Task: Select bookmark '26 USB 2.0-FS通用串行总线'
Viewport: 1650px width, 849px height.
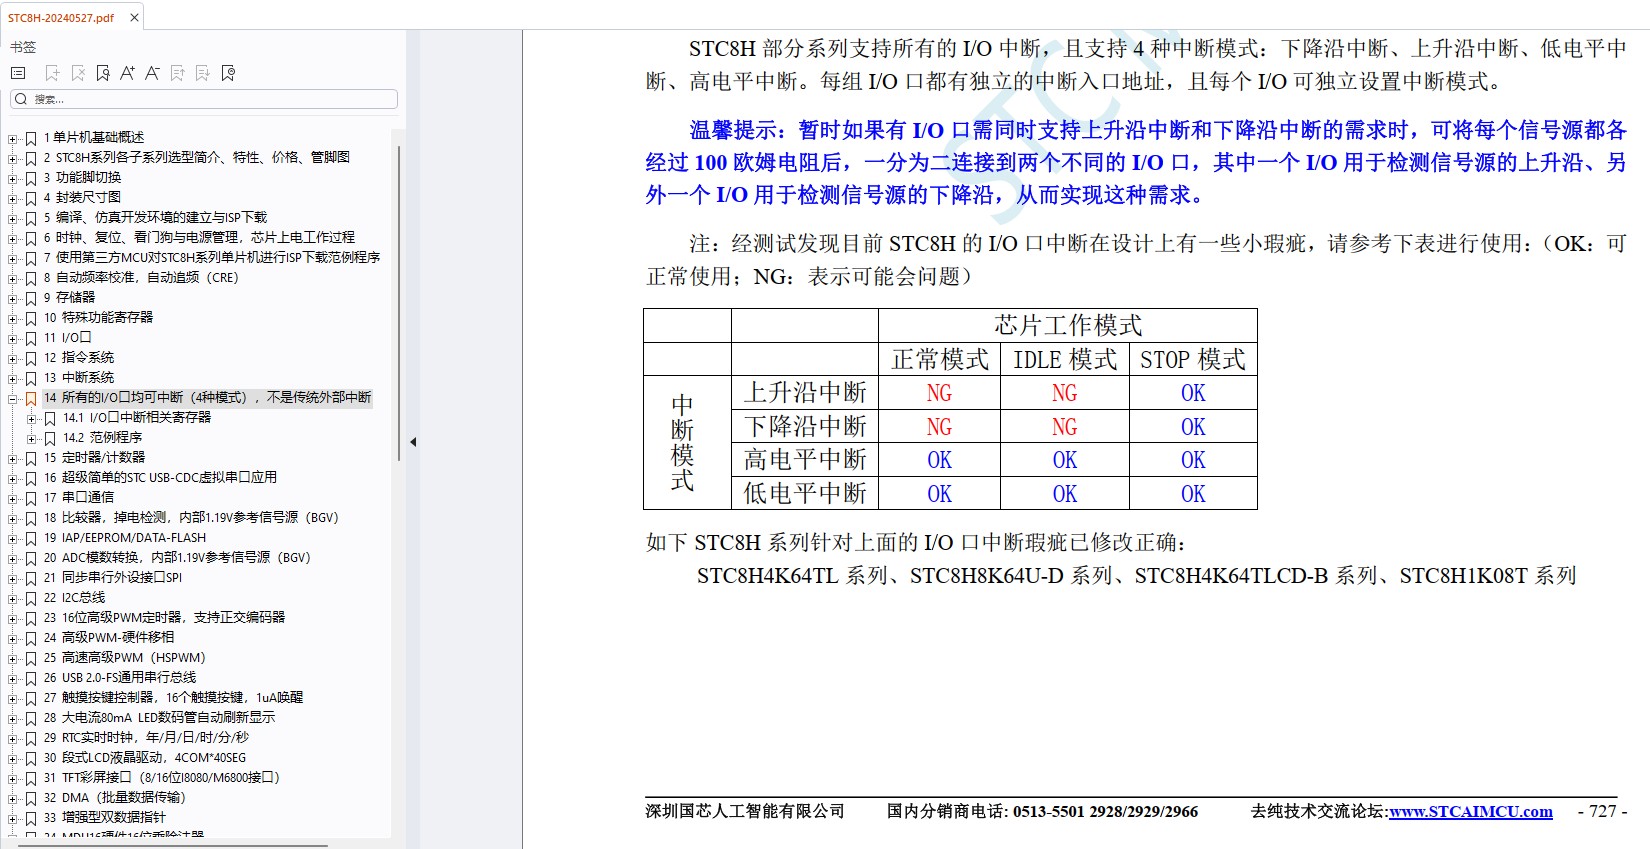Action: point(120,677)
